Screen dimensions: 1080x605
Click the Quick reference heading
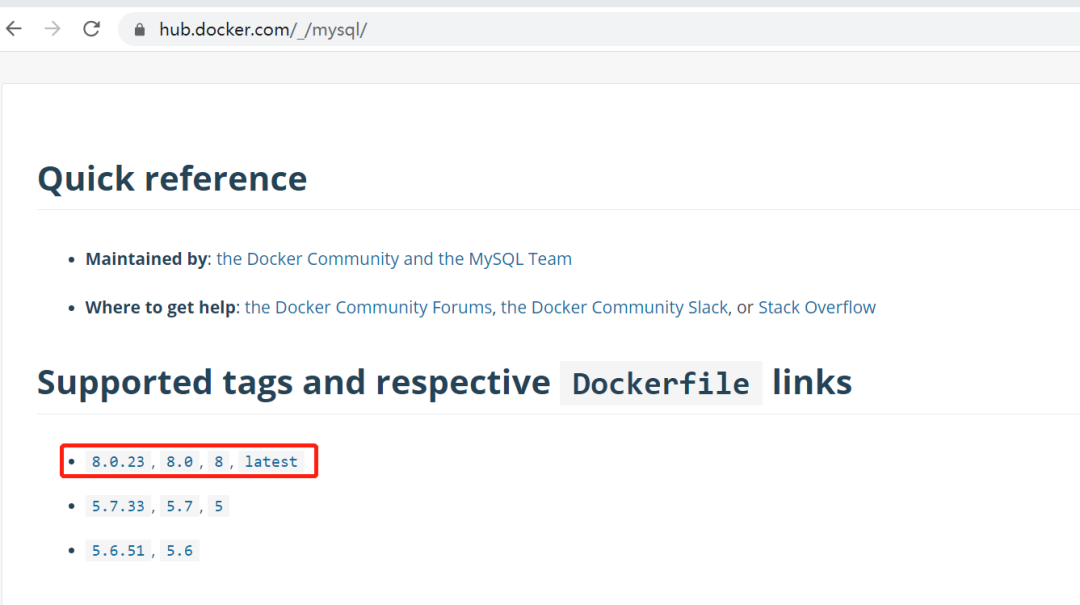(172, 179)
